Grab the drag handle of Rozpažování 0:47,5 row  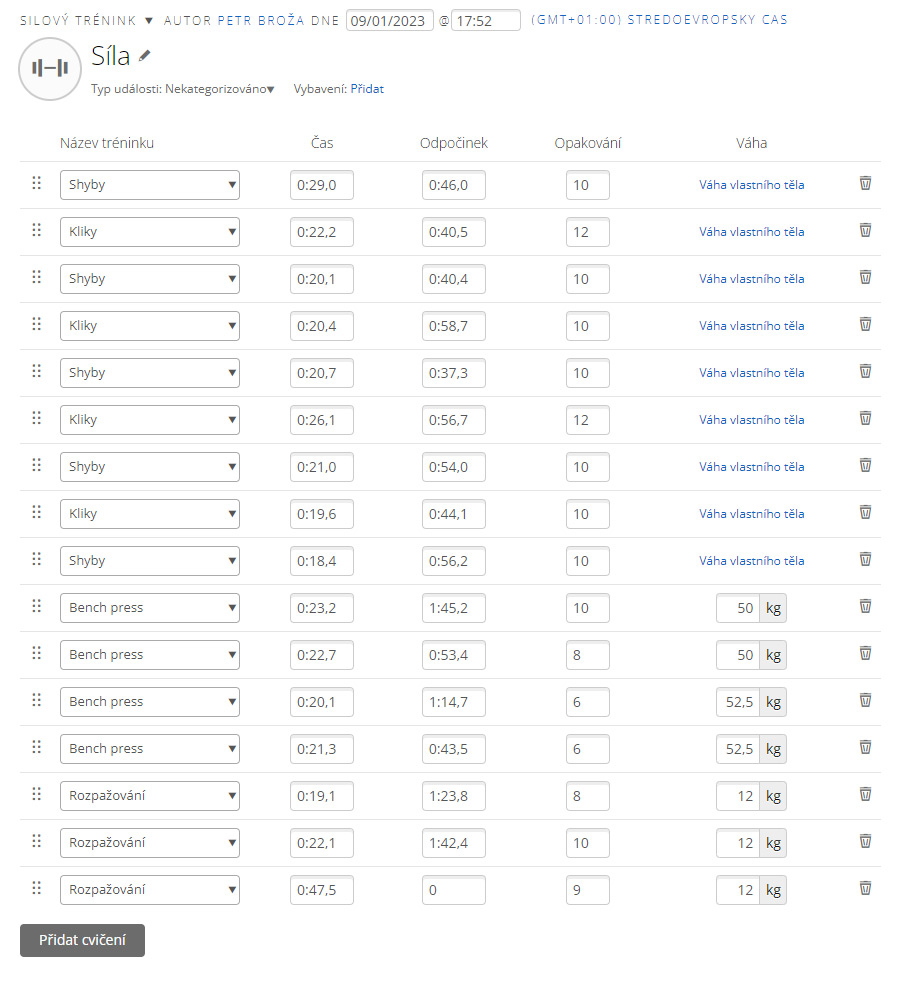click(x=36, y=888)
